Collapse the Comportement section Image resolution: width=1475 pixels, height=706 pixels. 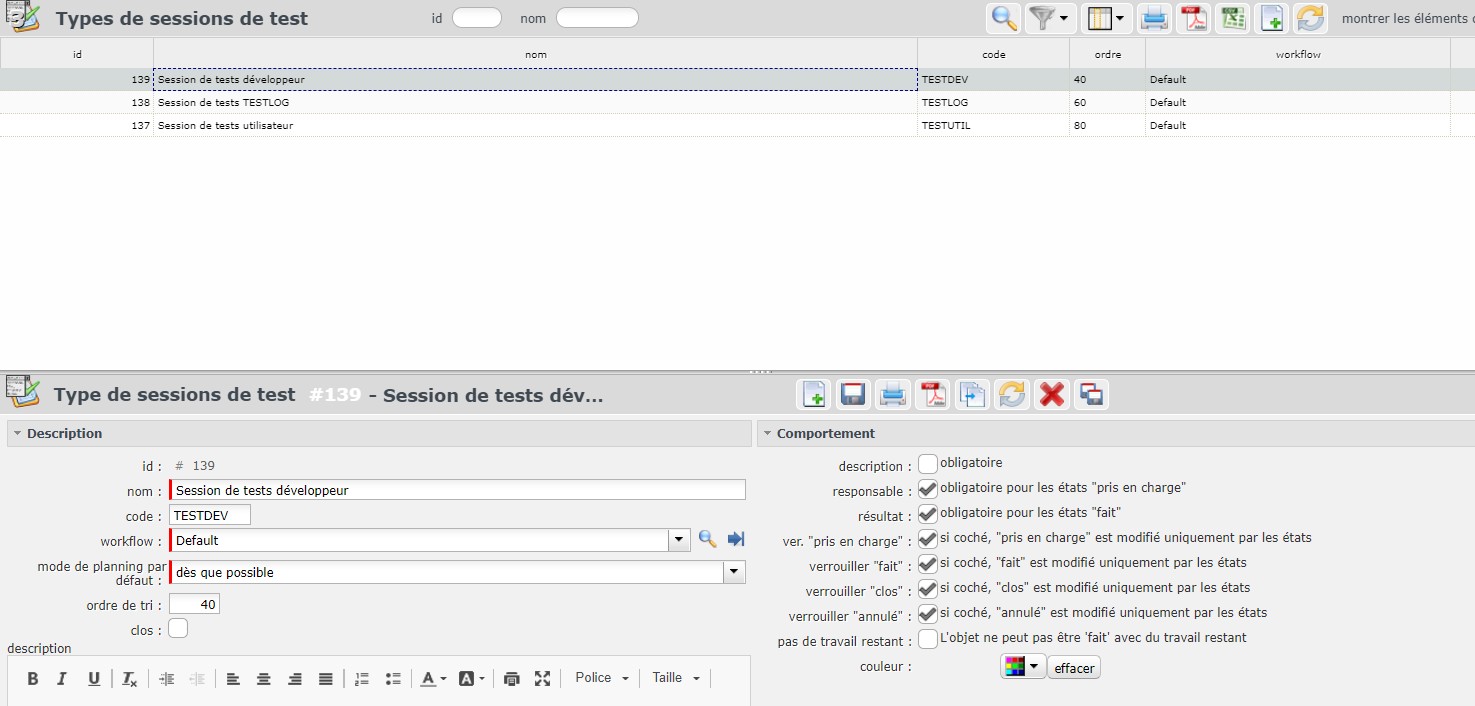(x=767, y=433)
